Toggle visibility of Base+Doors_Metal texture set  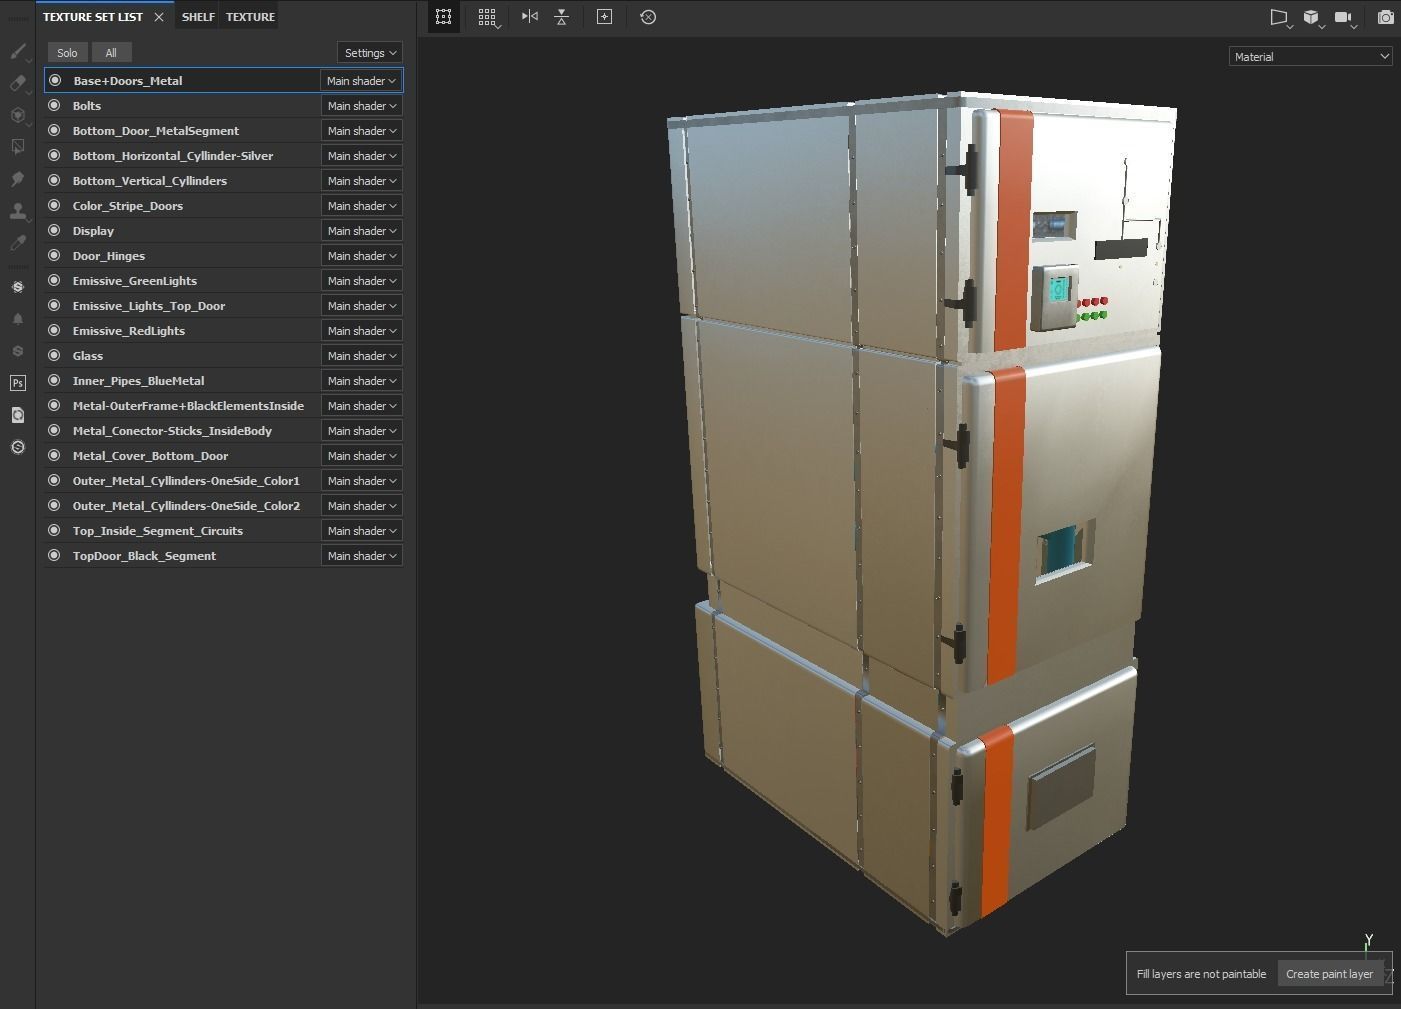(x=55, y=81)
